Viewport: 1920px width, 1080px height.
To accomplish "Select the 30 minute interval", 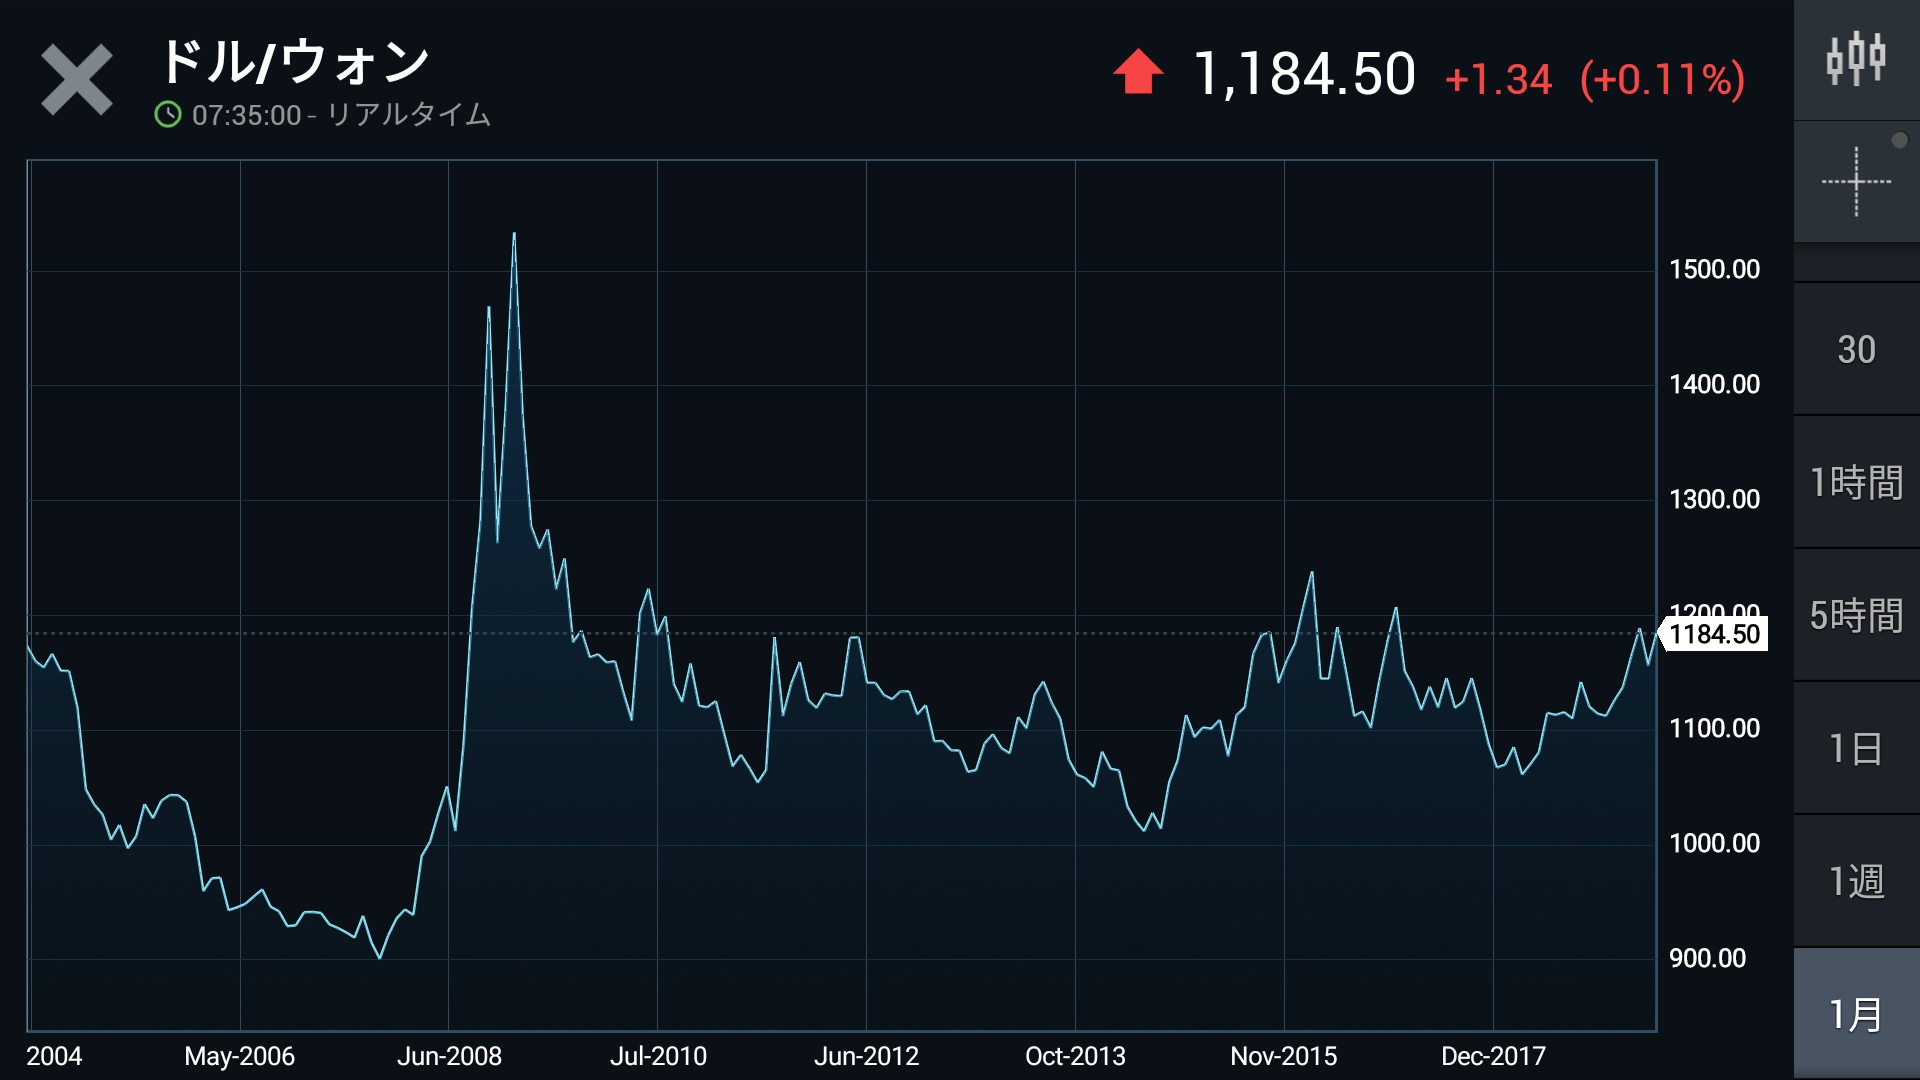I will coord(1856,349).
